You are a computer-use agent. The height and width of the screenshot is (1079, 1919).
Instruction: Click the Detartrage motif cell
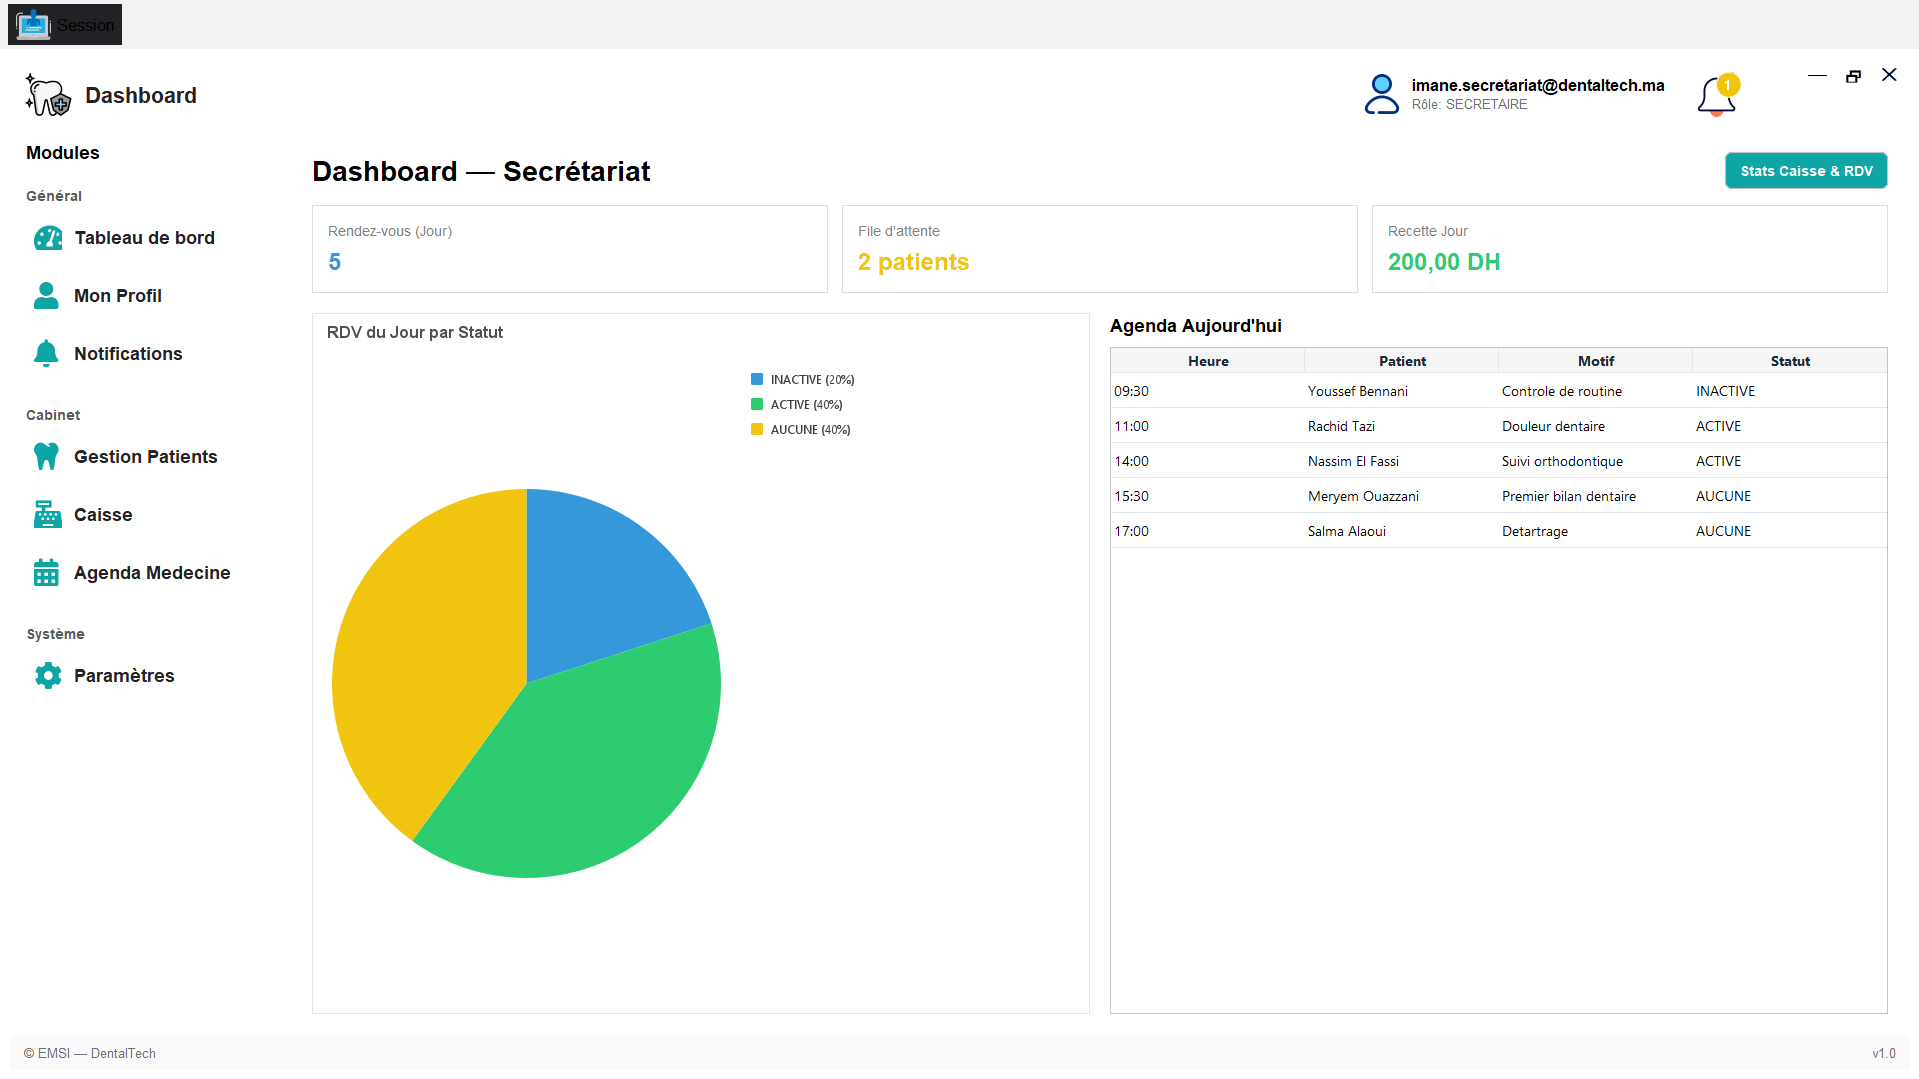(x=1595, y=531)
